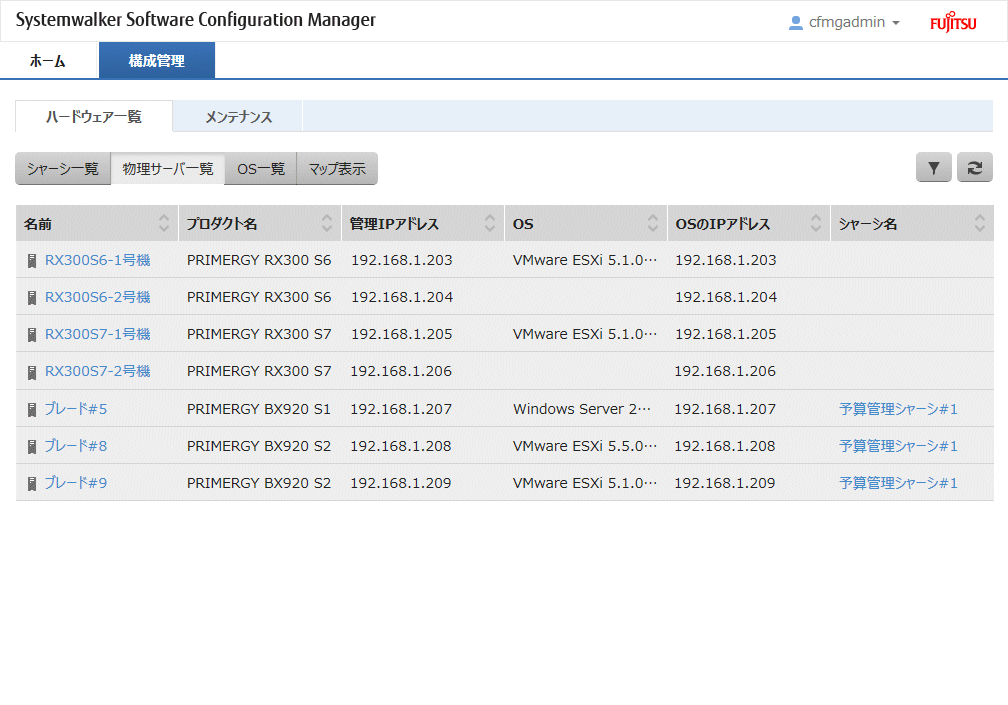Click the filter funnel icon button
1008x705 pixels.
pyautogui.click(x=933, y=168)
